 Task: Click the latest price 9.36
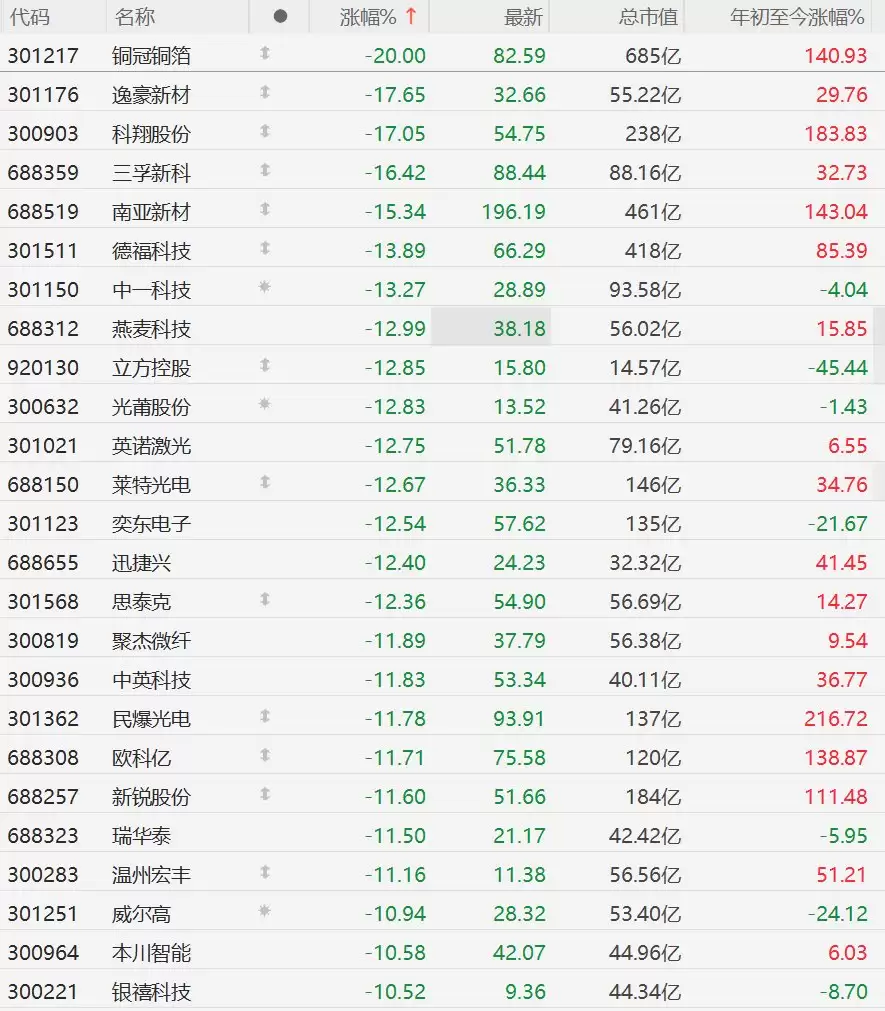(x=525, y=992)
